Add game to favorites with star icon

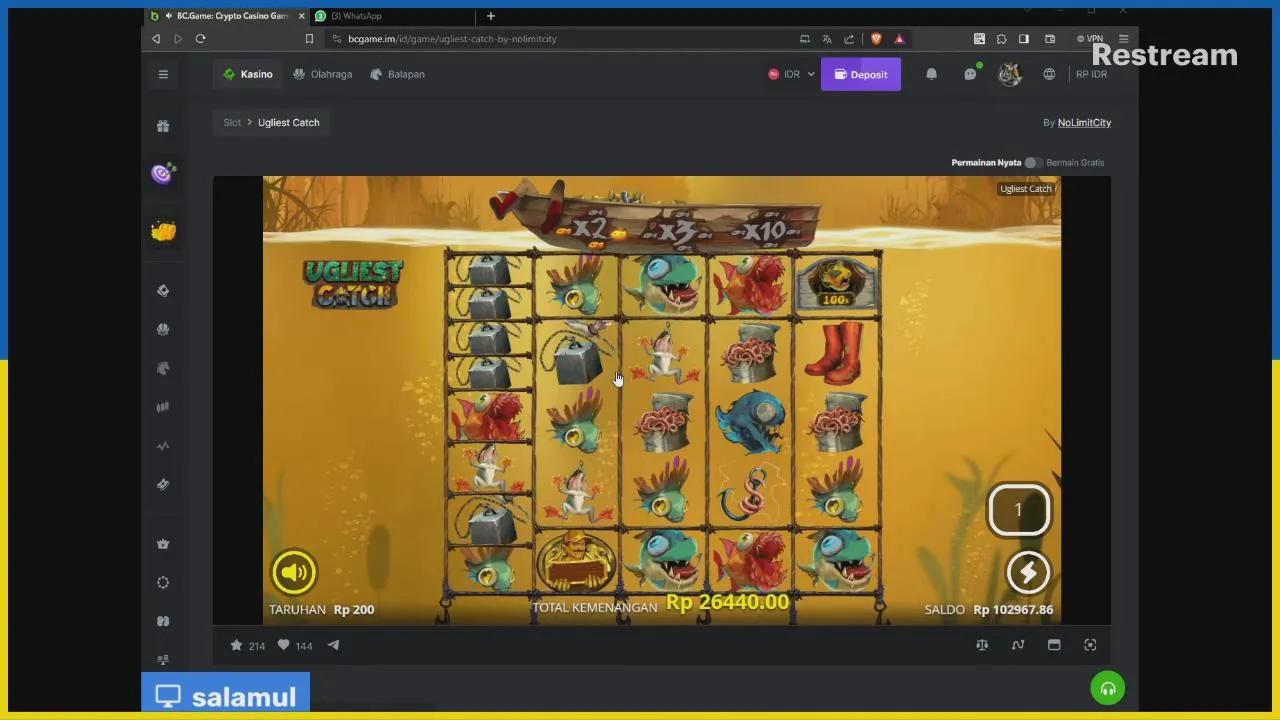[236, 645]
